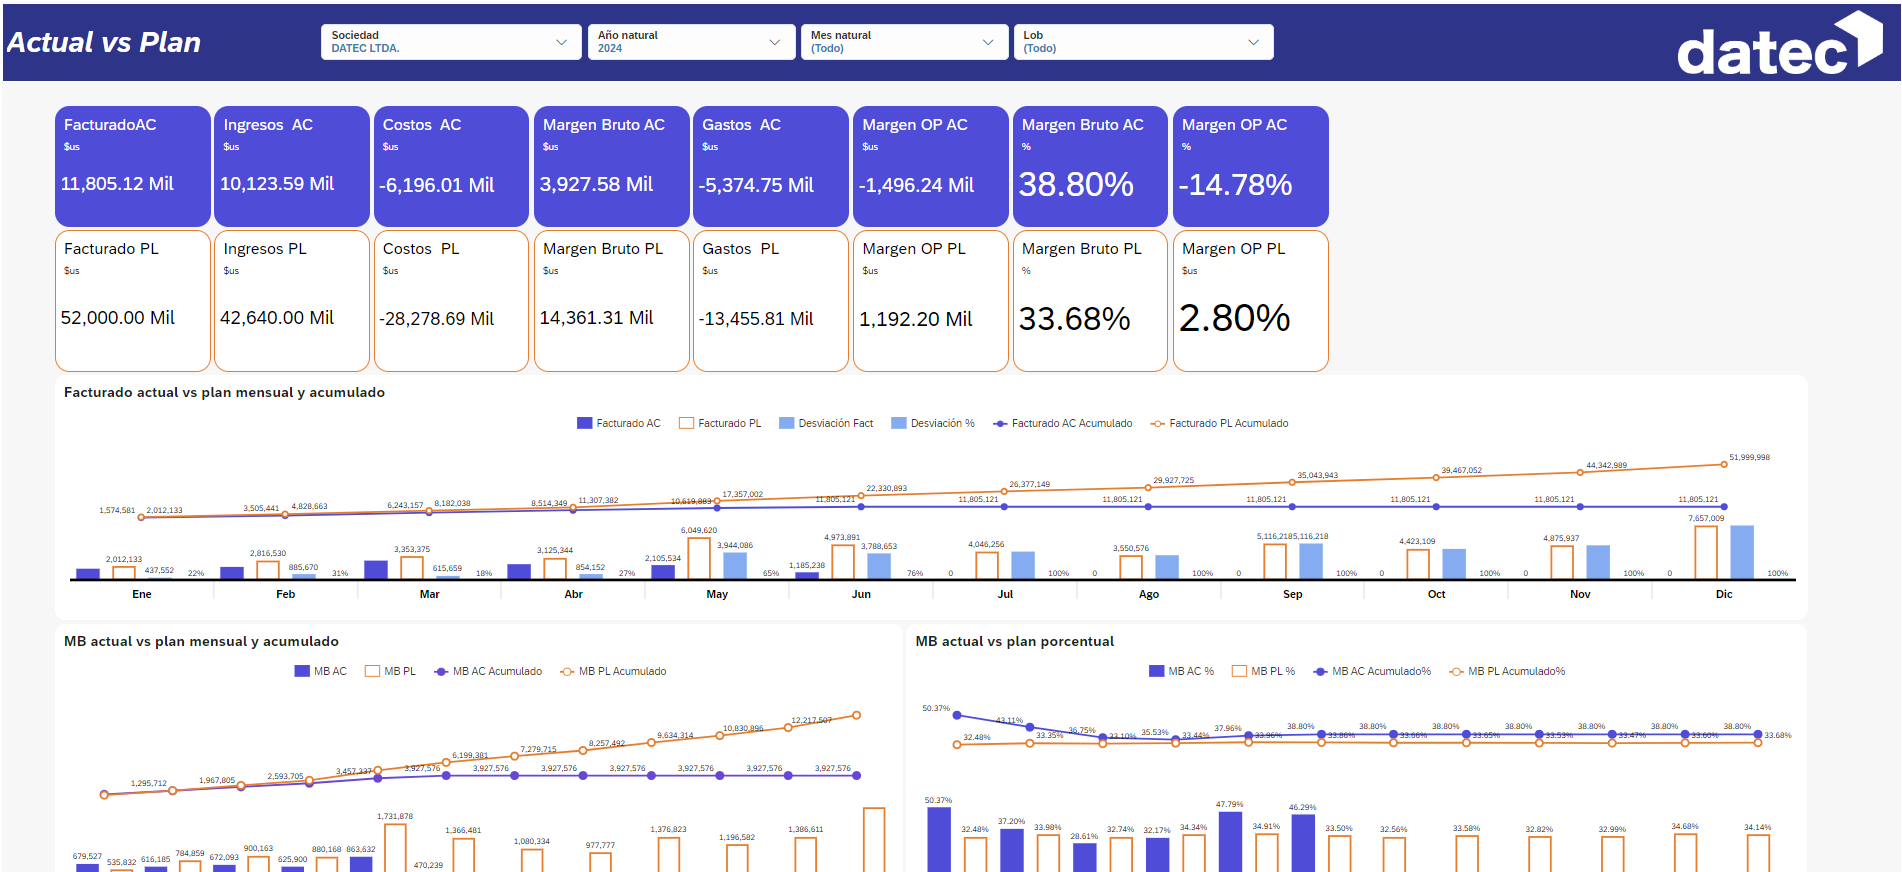Select the Margen Bruto AC $us card
This screenshot has width=1902, height=872.
611,166
